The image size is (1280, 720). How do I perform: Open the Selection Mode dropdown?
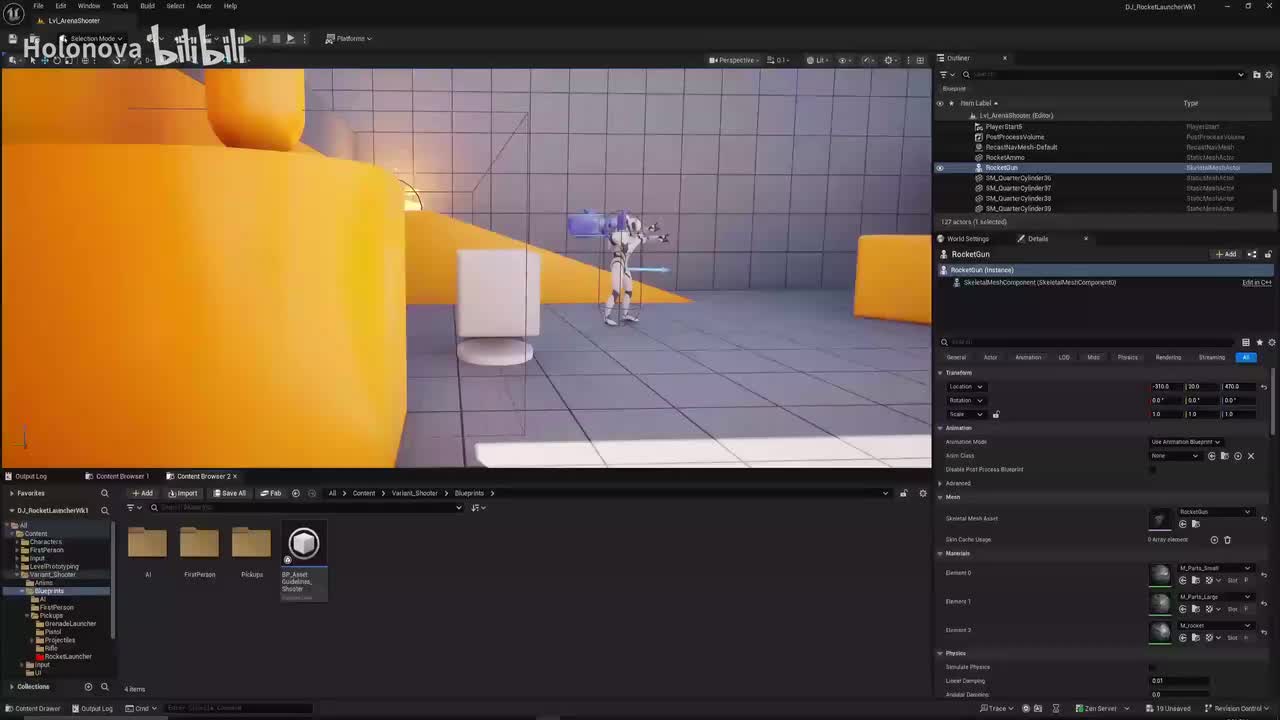click(94, 39)
